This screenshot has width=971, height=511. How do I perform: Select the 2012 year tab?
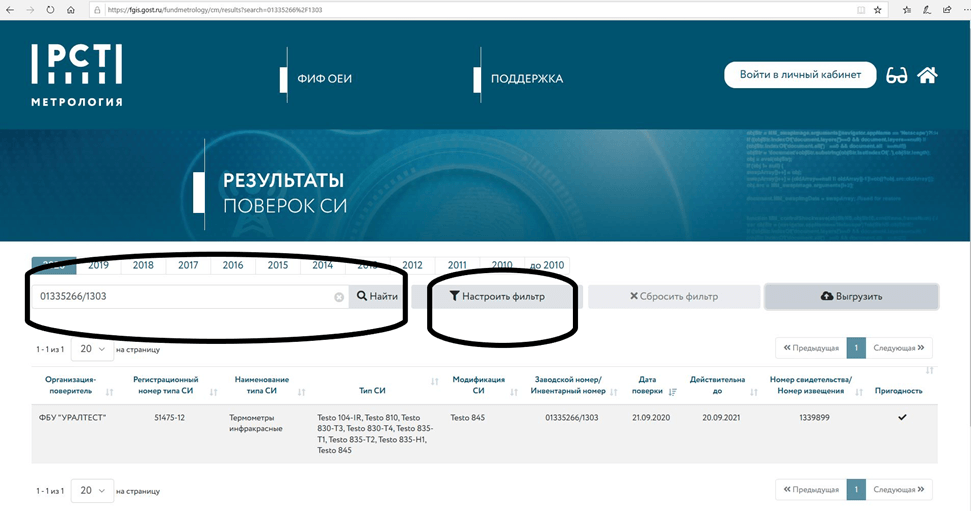pyautogui.click(x=412, y=265)
